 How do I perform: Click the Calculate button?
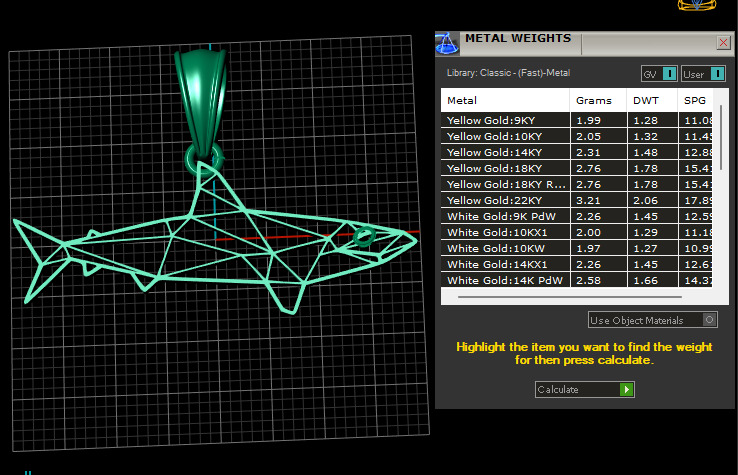pos(585,389)
